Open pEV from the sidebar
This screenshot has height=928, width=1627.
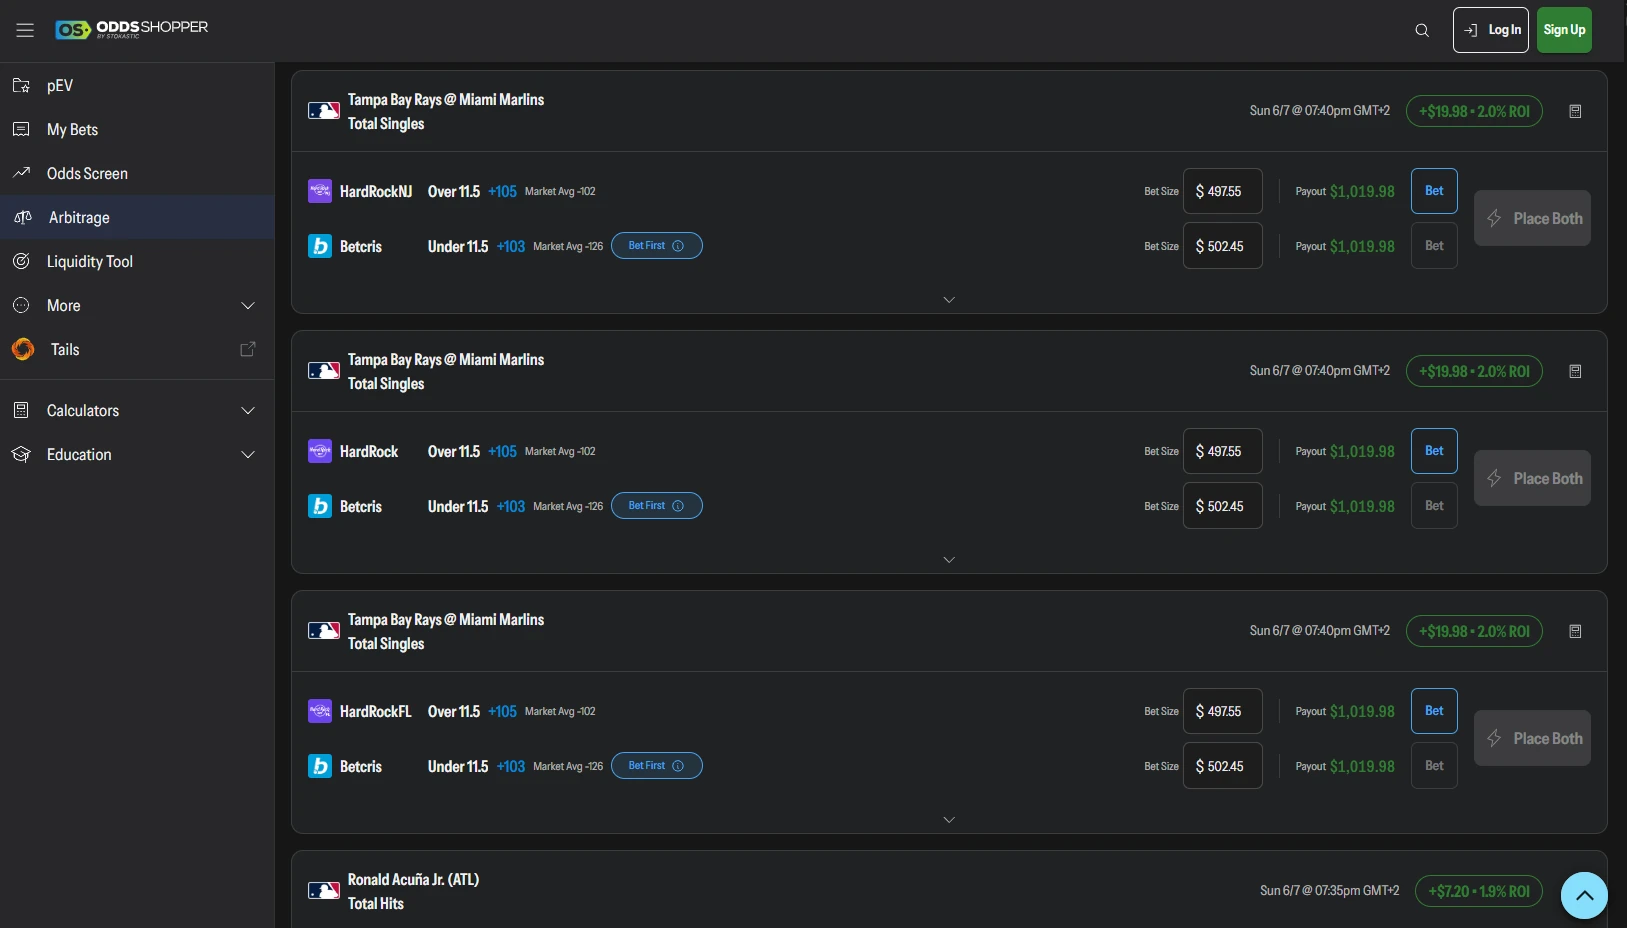[137, 85]
